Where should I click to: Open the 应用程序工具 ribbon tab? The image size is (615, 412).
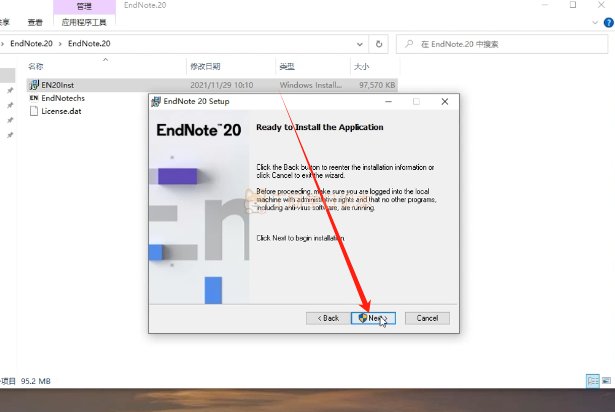84,22
